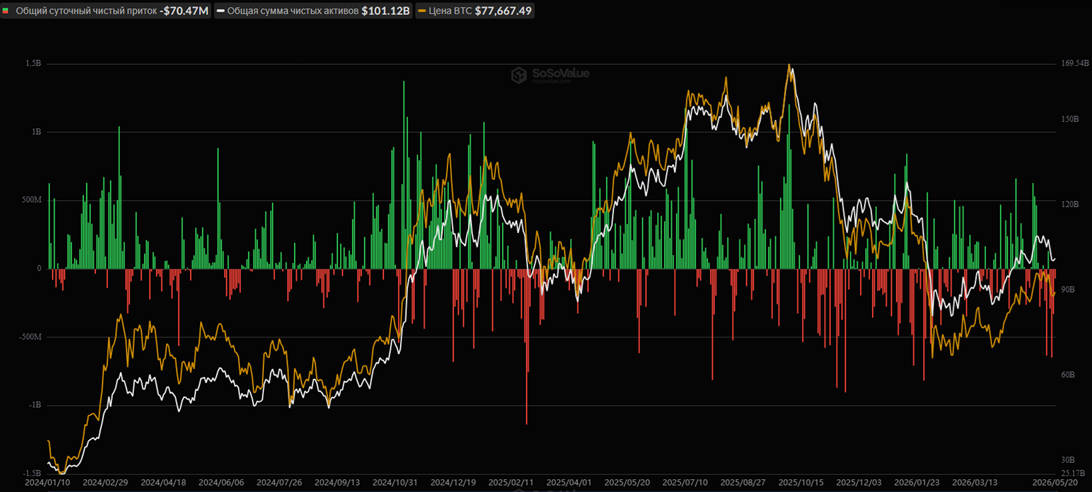Click the 2024/01/10 date axis label
Image resolution: width=1092 pixels, height=492 pixels.
pos(44,482)
